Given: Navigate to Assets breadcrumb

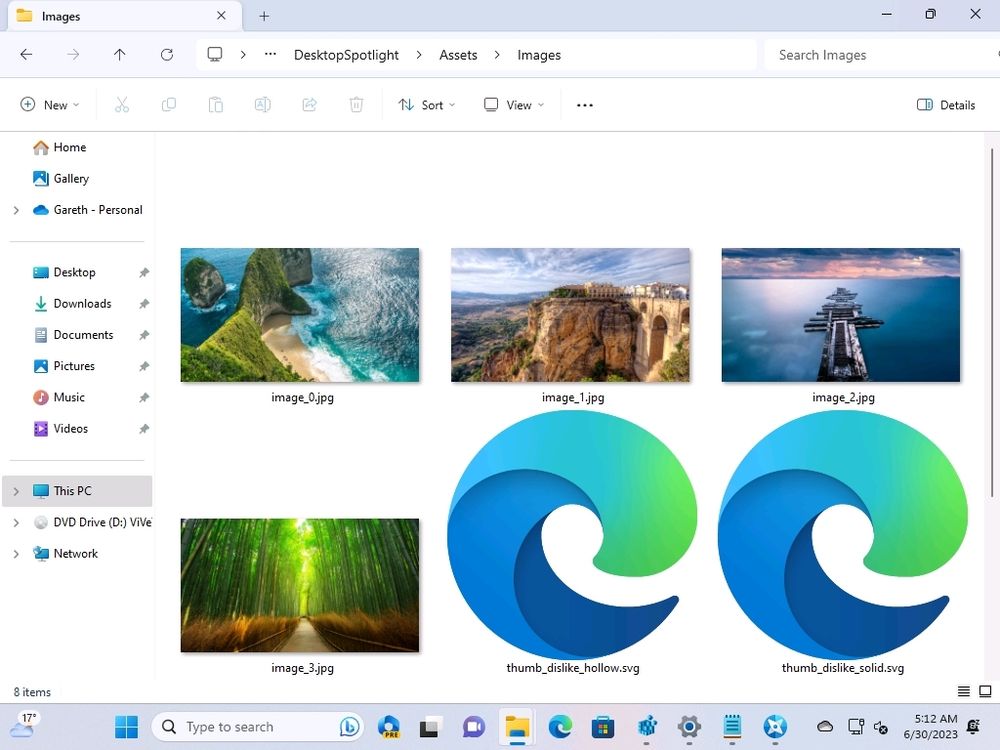Looking at the screenshot, I should coord(458,55).
